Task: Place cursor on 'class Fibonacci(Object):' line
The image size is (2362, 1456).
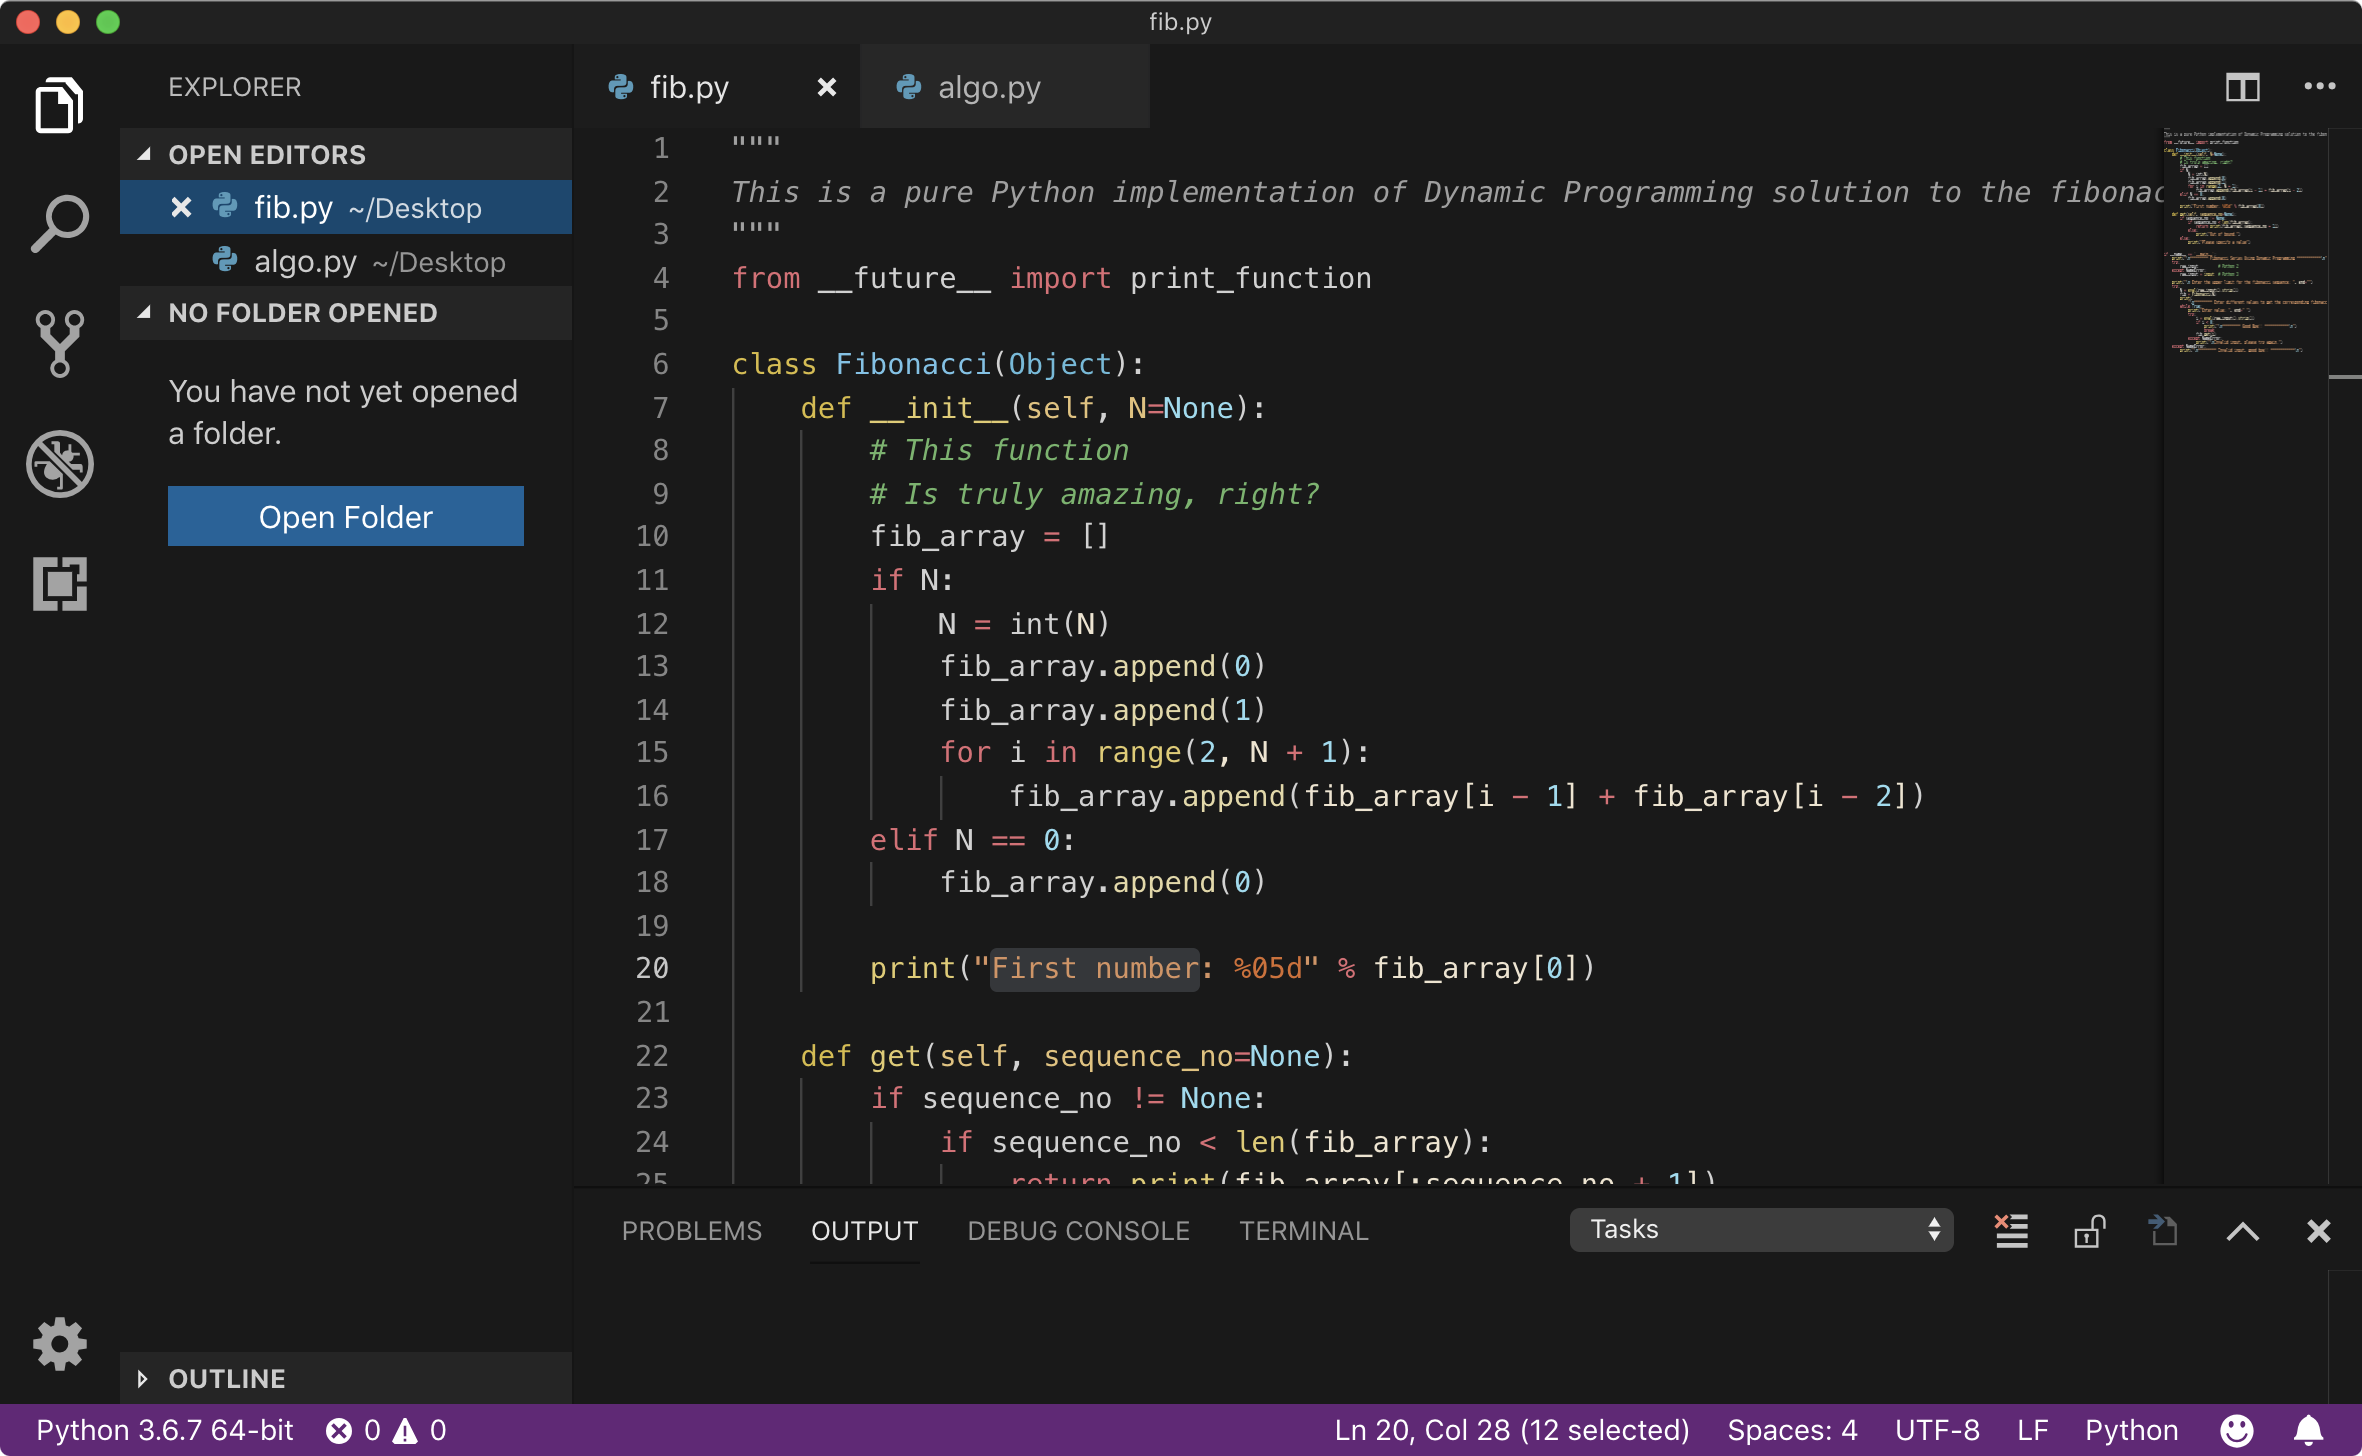Action: [937, 364]
